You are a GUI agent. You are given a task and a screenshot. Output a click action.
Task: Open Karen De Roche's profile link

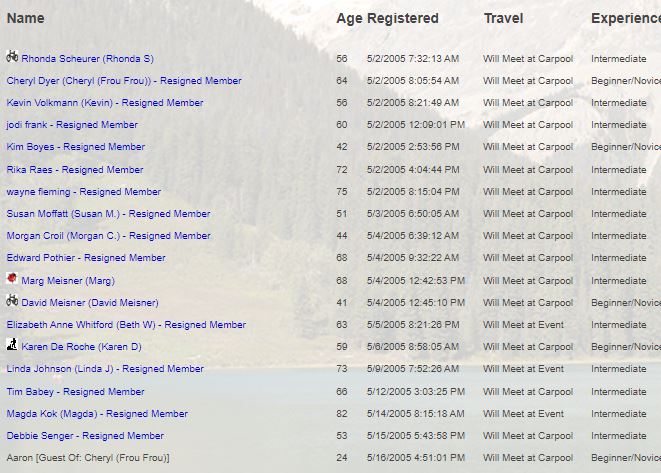[81, 347]
